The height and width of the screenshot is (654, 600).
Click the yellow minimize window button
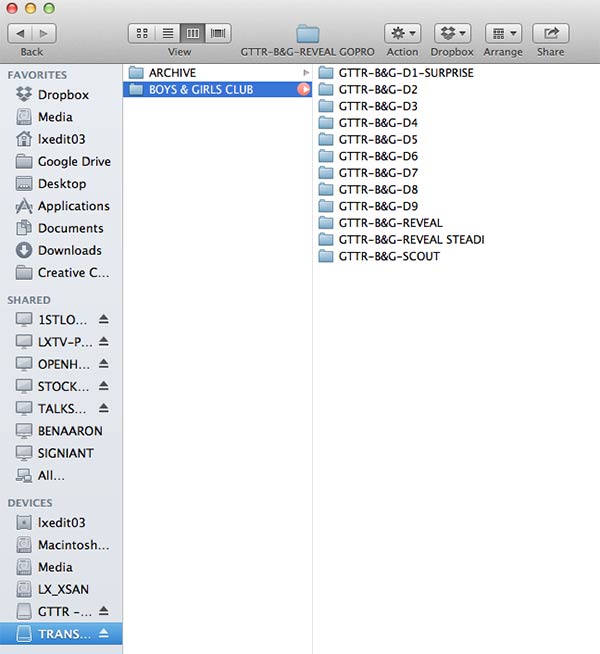(x=30, y=8)
